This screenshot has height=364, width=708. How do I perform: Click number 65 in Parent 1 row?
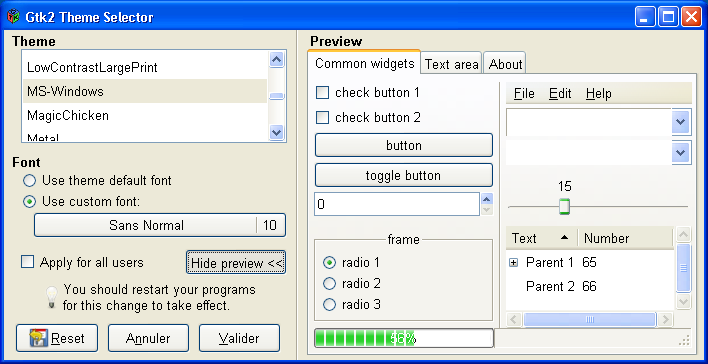tap(589, 262)
